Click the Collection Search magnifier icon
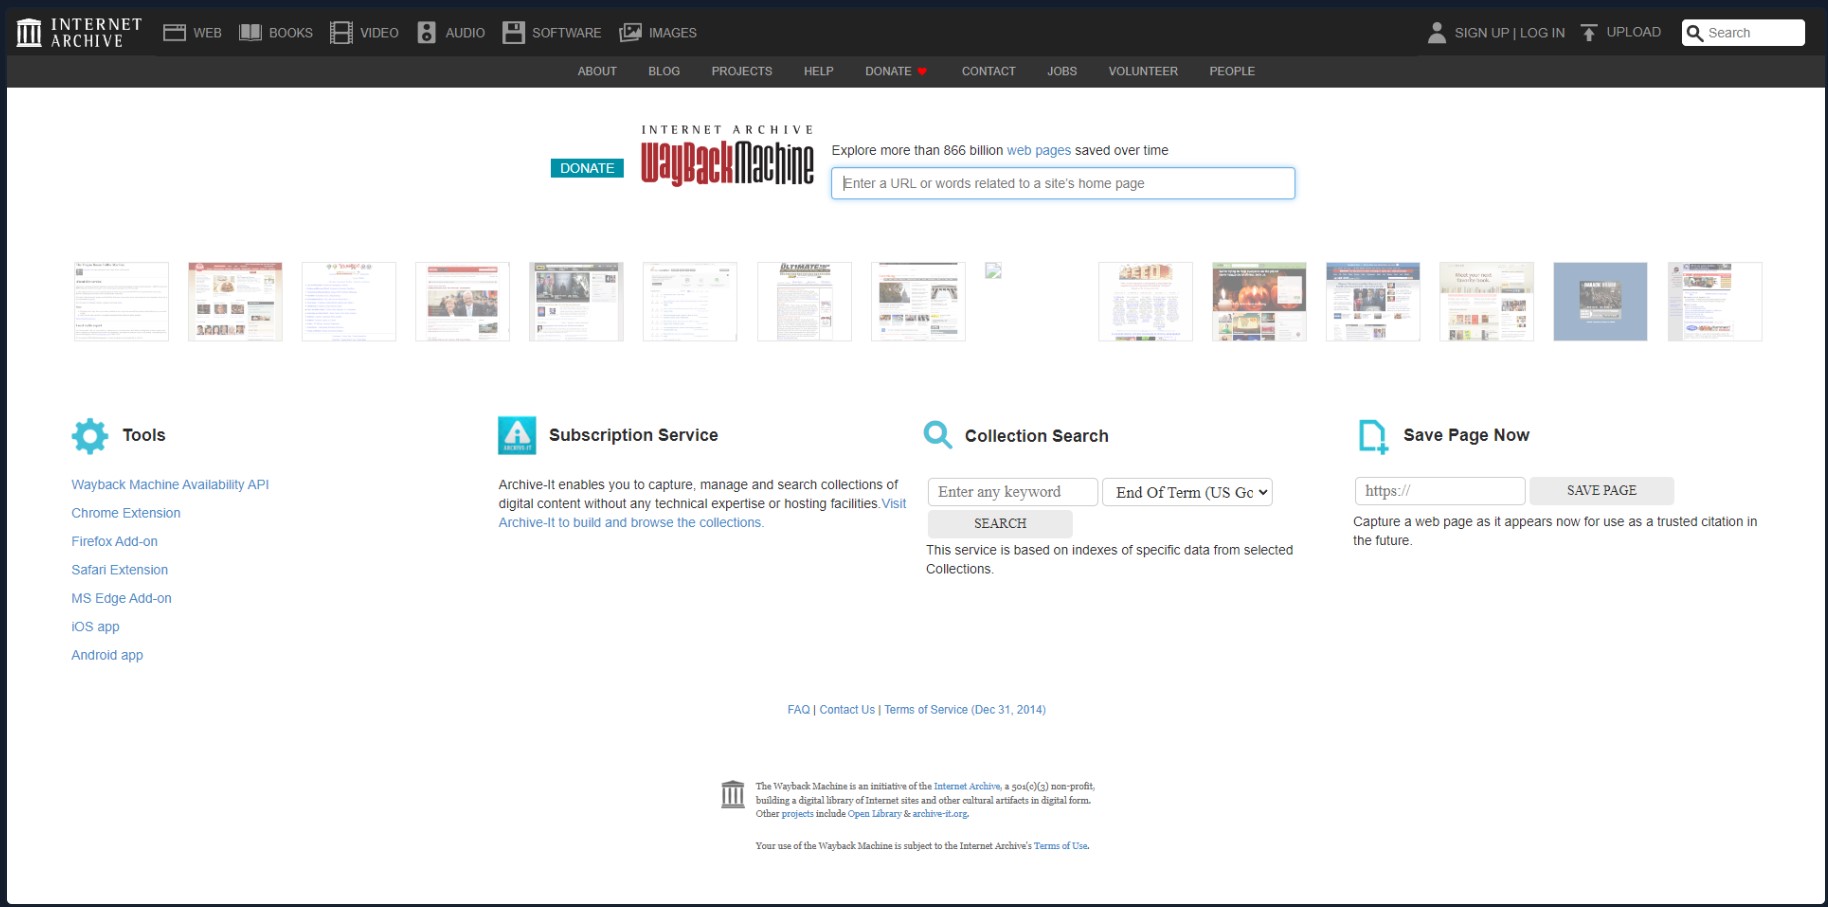 [938, 435]
